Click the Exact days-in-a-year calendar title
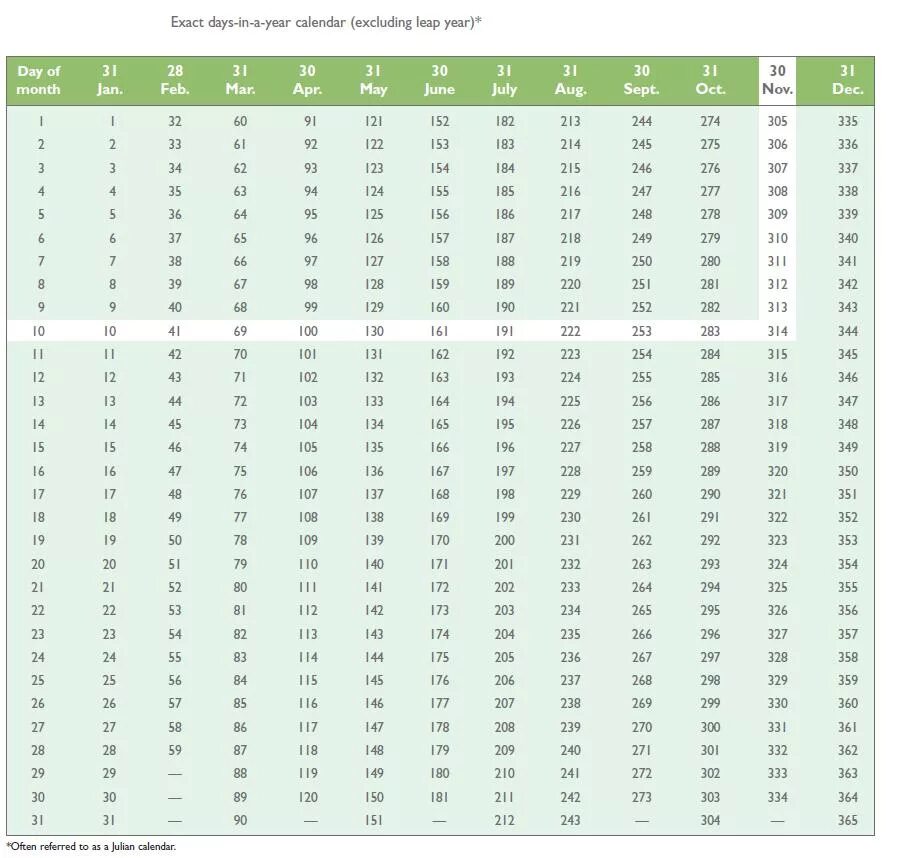 pyautogui.click(x=326, y=23)
